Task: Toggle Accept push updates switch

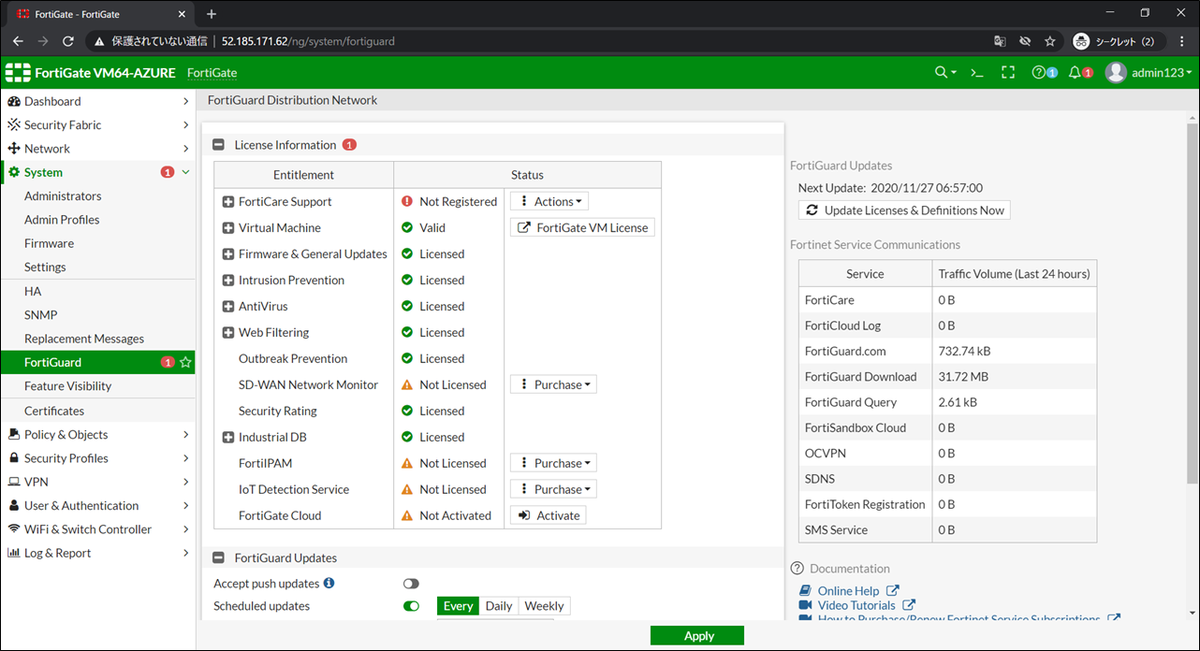Action: tap(411, 583)
